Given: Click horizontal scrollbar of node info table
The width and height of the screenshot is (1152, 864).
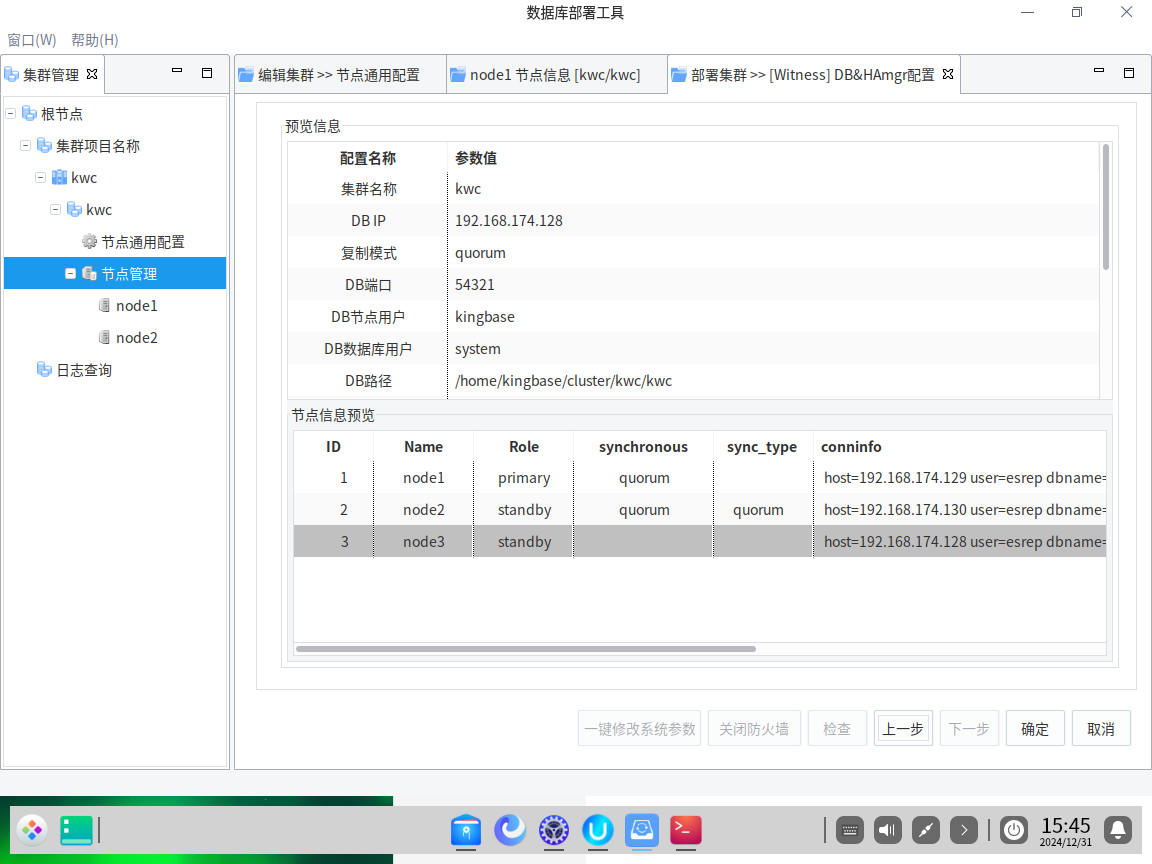Looking at the screenshot, I should (525, 649).
